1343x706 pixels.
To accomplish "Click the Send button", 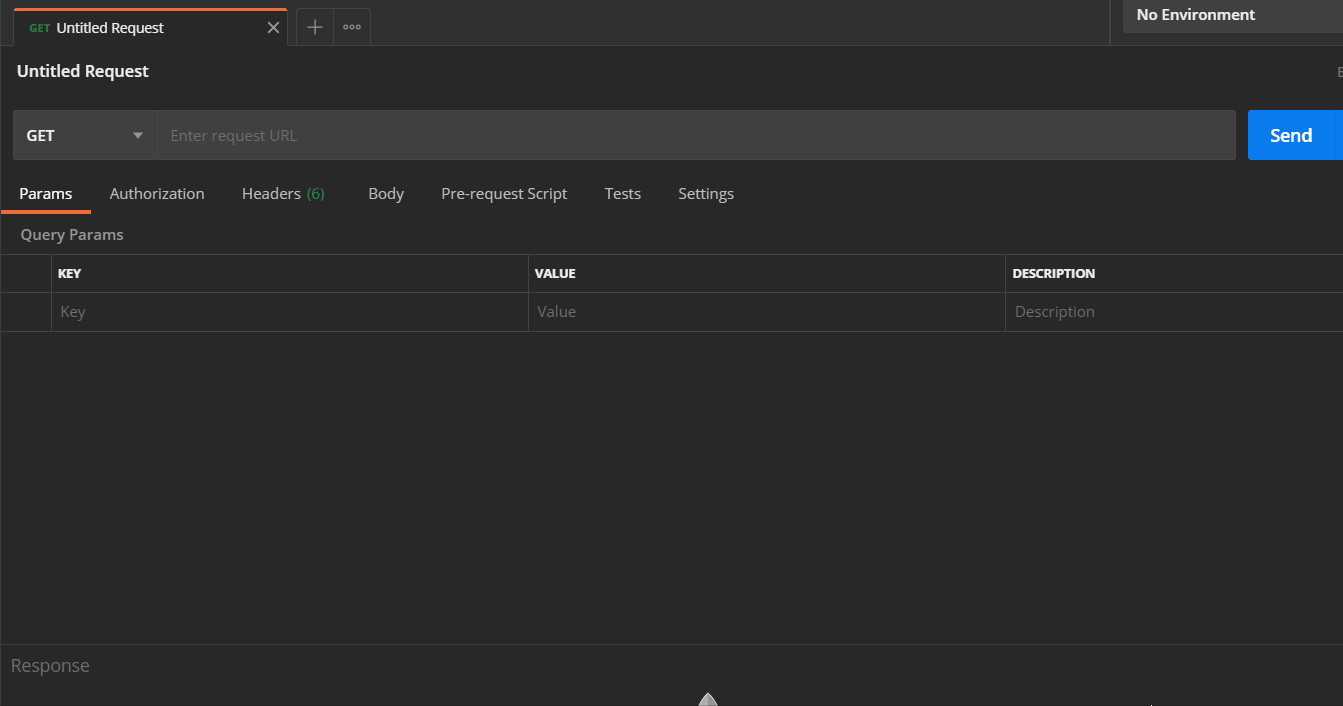I will pos(1293,134).
